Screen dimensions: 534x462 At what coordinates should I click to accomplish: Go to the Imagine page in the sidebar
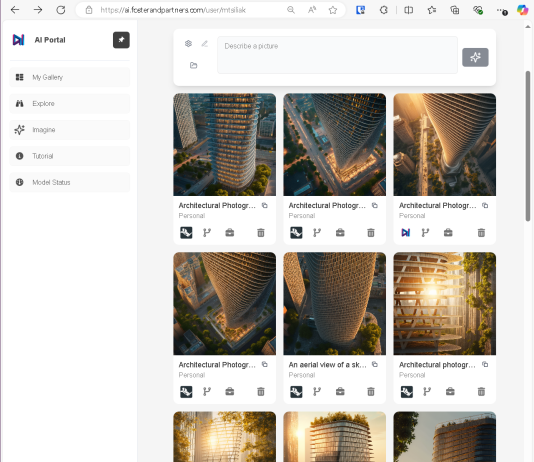pyautogui.click(x=70, y=130)
